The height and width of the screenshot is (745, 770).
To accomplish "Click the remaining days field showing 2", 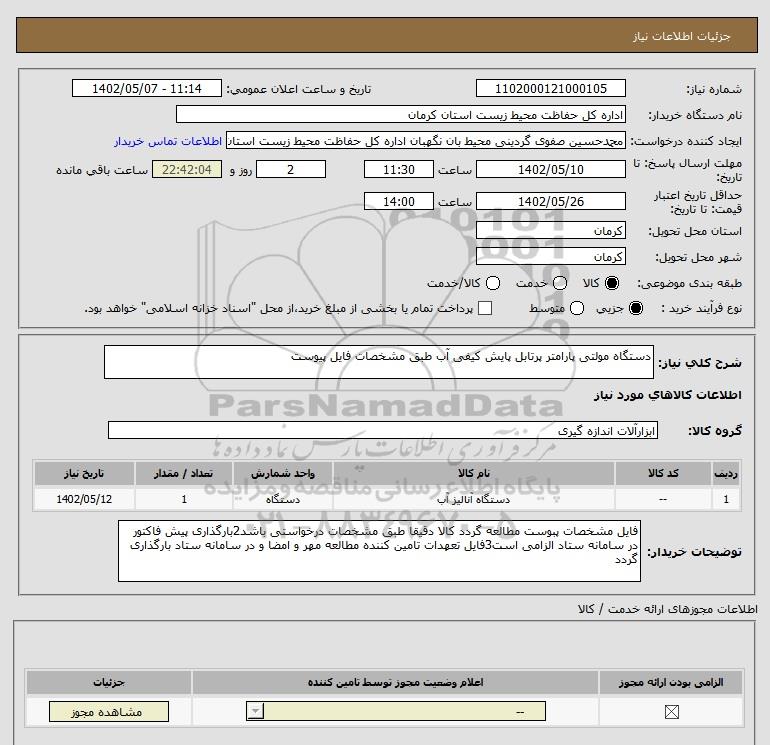I will (291, 169).
